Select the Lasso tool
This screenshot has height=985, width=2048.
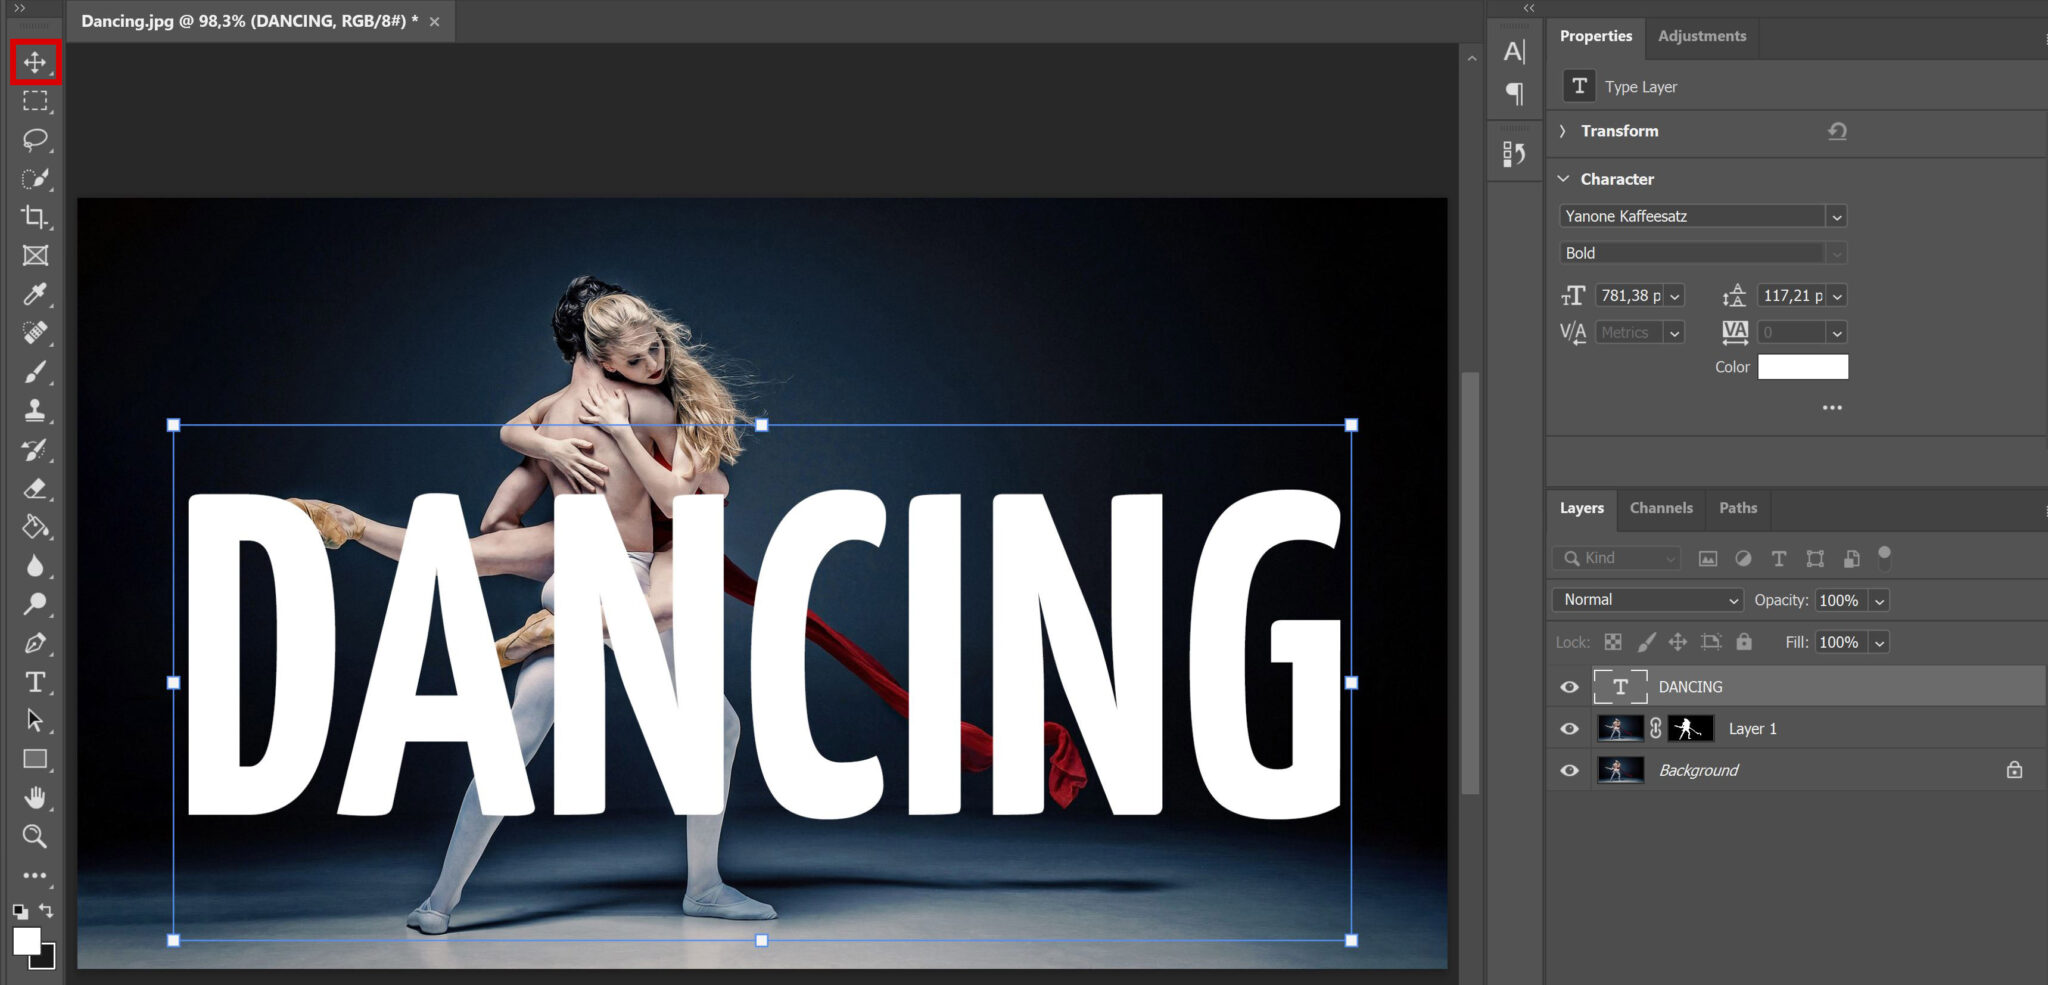[x=35, y=140]
